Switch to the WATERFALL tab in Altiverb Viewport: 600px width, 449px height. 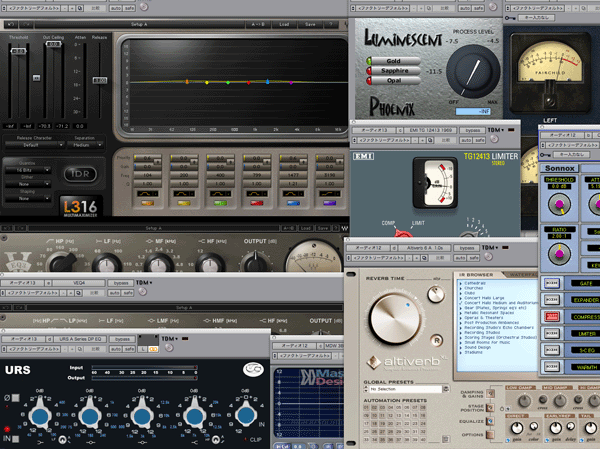(522, 275)
